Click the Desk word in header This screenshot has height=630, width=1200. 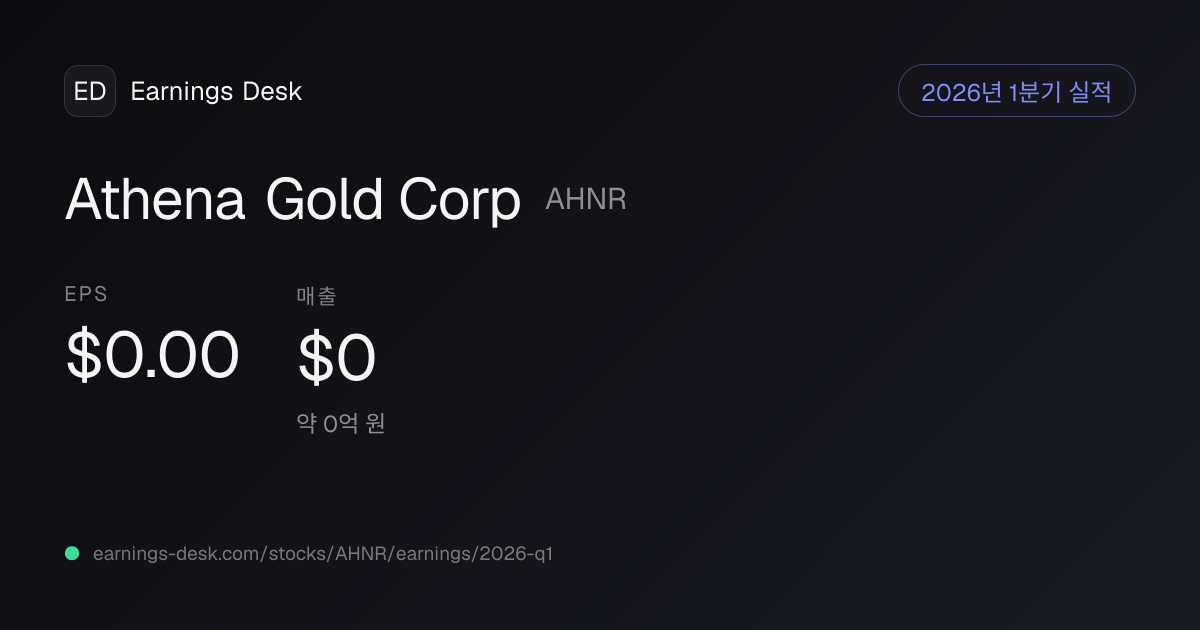272,91
